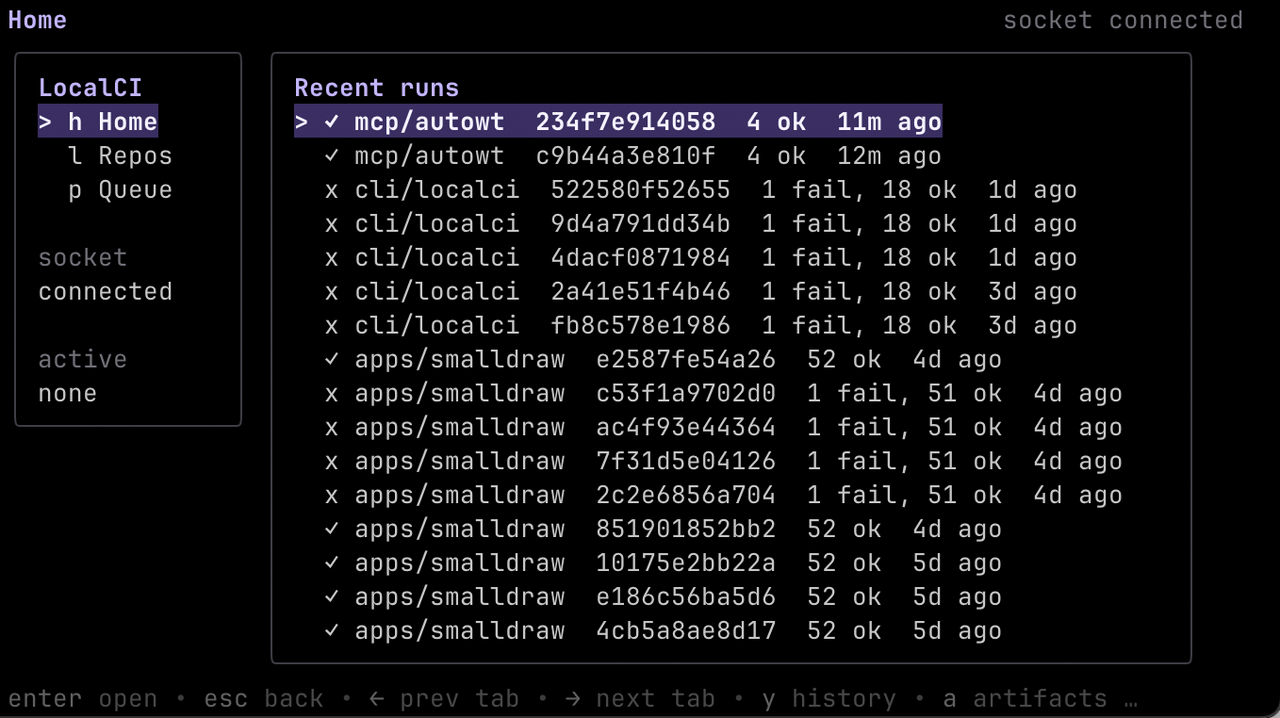Select failed run 9d4a791dd34b
Image resolution: width=1280 pixels, height=718 pixels.
tap(700, 224)
